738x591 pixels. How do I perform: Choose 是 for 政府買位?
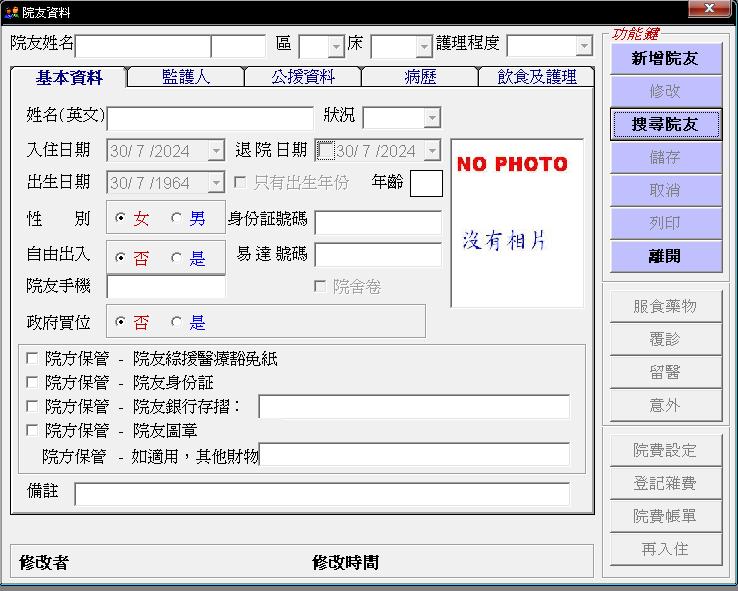[177, 322]
